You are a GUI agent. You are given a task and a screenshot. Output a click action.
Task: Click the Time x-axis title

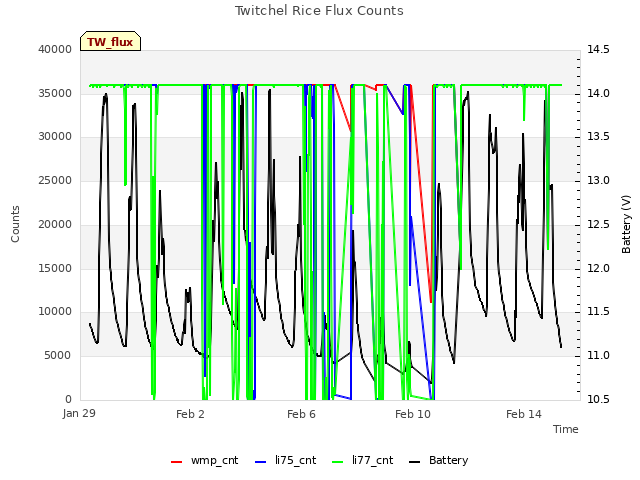pyautogui.click(x=566, y=429)
